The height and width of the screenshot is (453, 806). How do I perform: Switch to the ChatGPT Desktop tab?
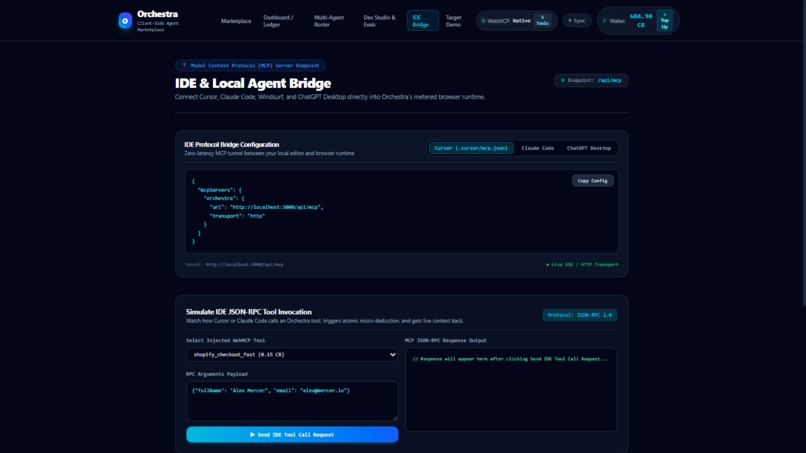point(589,148)
